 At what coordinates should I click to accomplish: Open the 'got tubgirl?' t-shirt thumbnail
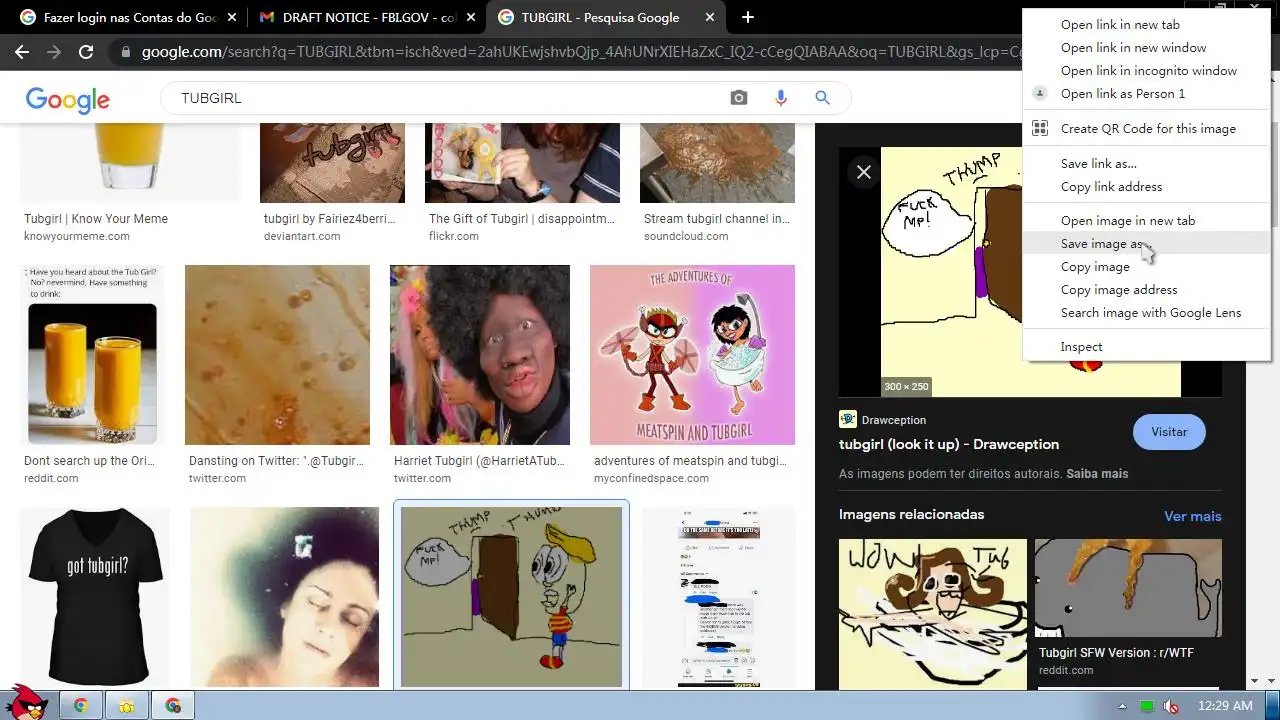95,597
